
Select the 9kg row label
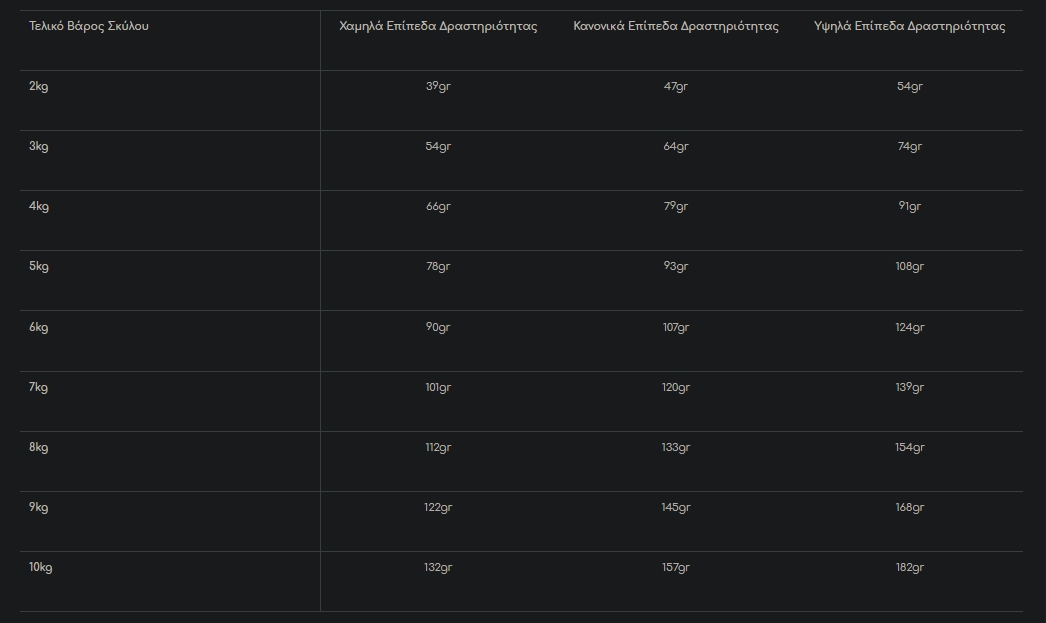pyautogui.click(x=39, y=508)
